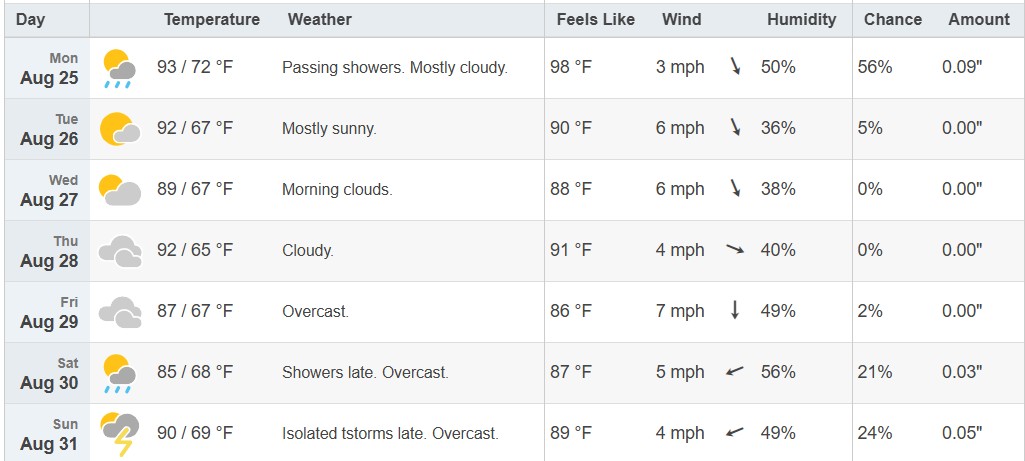
Task: Click the downward wind arrow for Friday
Action: click(735, 310)
